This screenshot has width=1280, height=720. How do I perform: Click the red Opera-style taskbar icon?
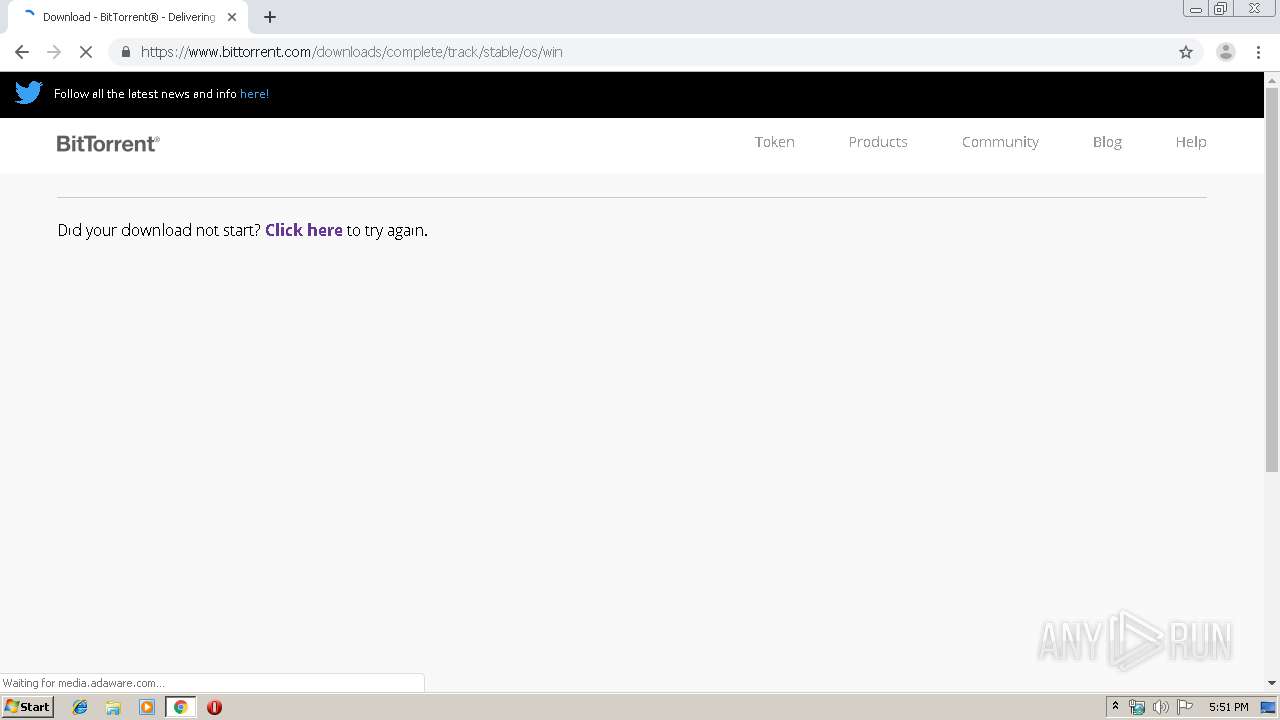click(x=214, y=707)
